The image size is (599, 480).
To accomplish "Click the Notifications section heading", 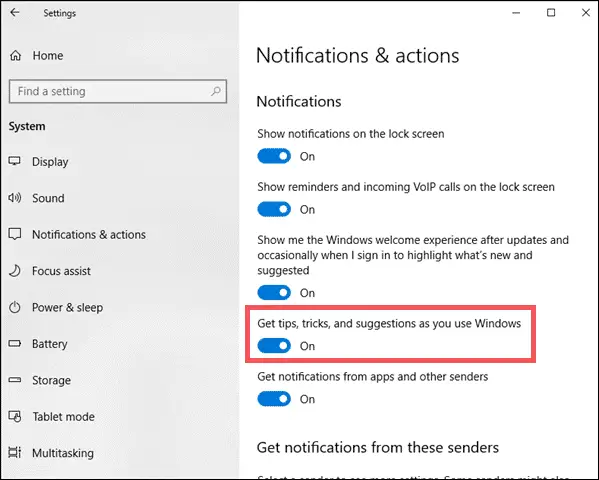I will [299, 101].
